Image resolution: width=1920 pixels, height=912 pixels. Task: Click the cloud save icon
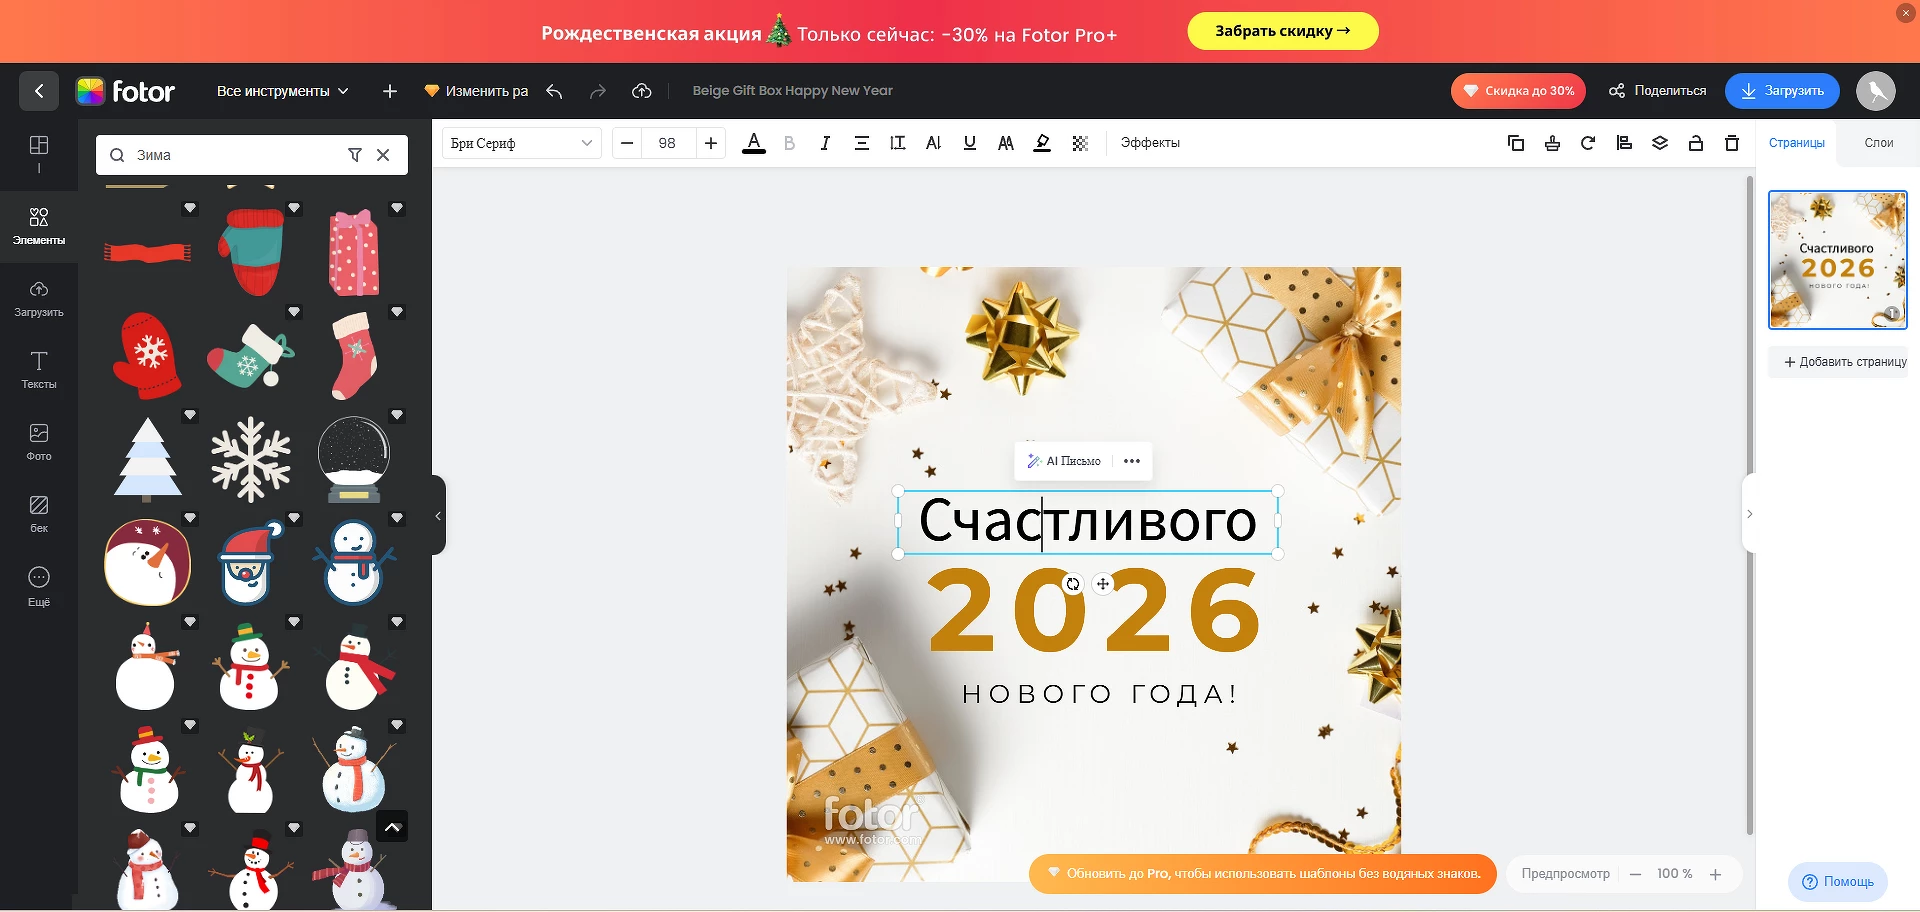642,91
